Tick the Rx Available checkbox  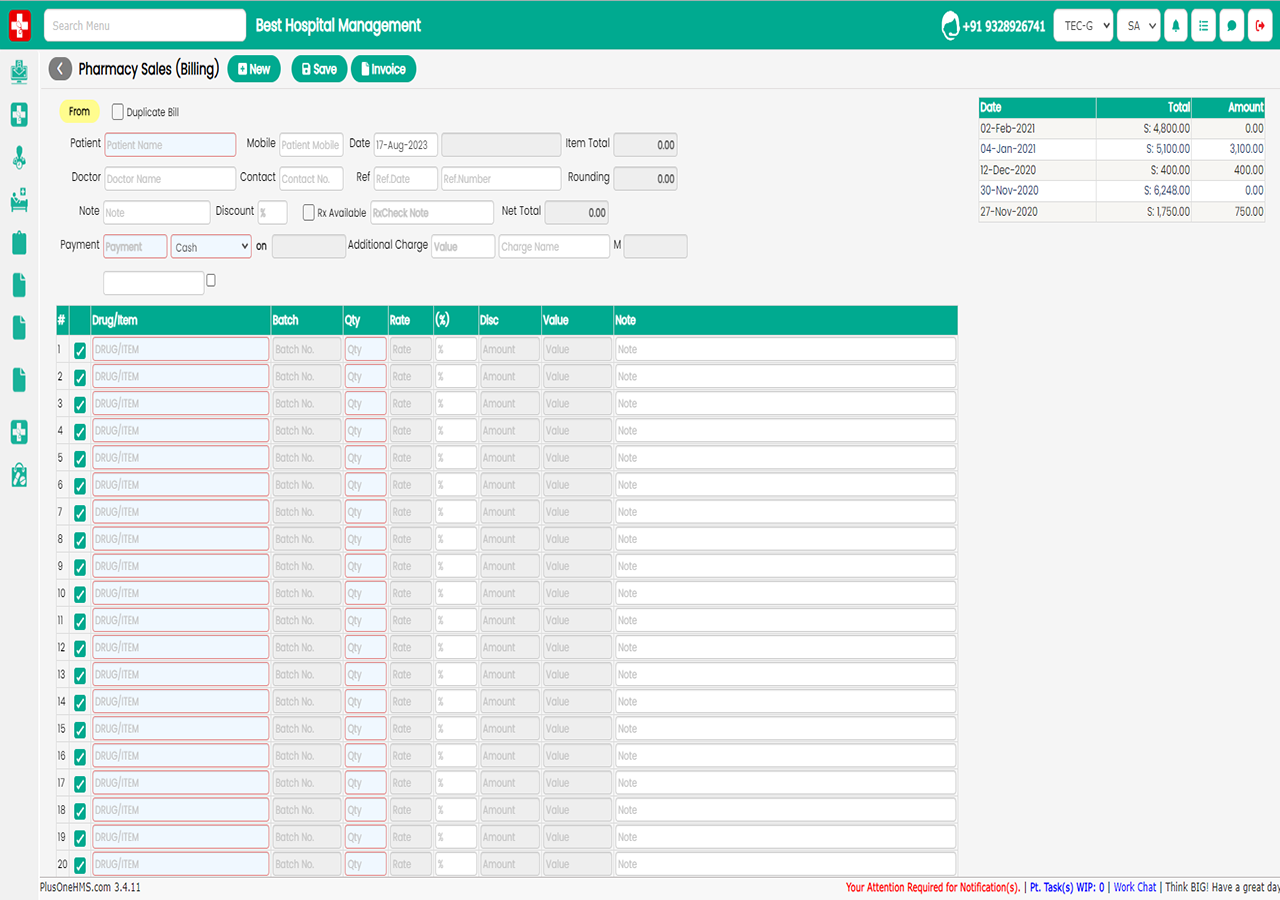pos(309,213)
